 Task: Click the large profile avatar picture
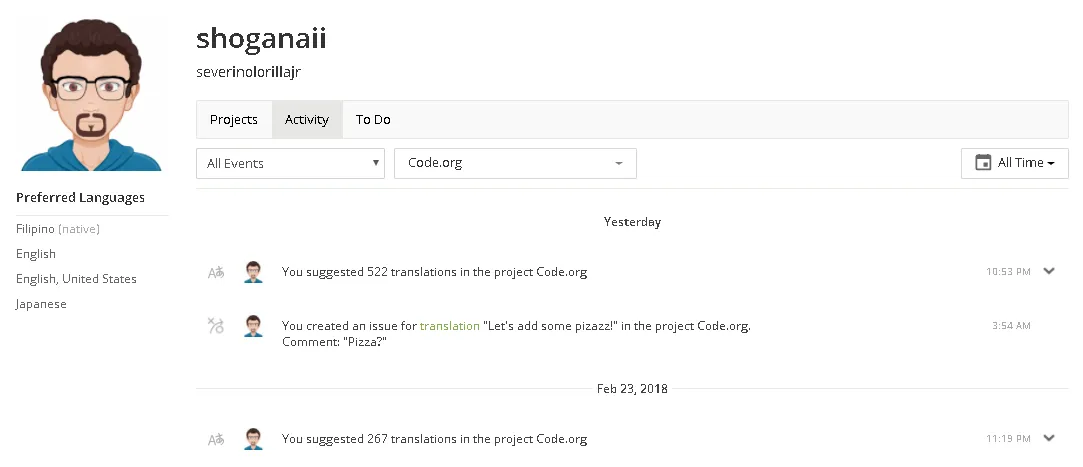tap(91, 94)
